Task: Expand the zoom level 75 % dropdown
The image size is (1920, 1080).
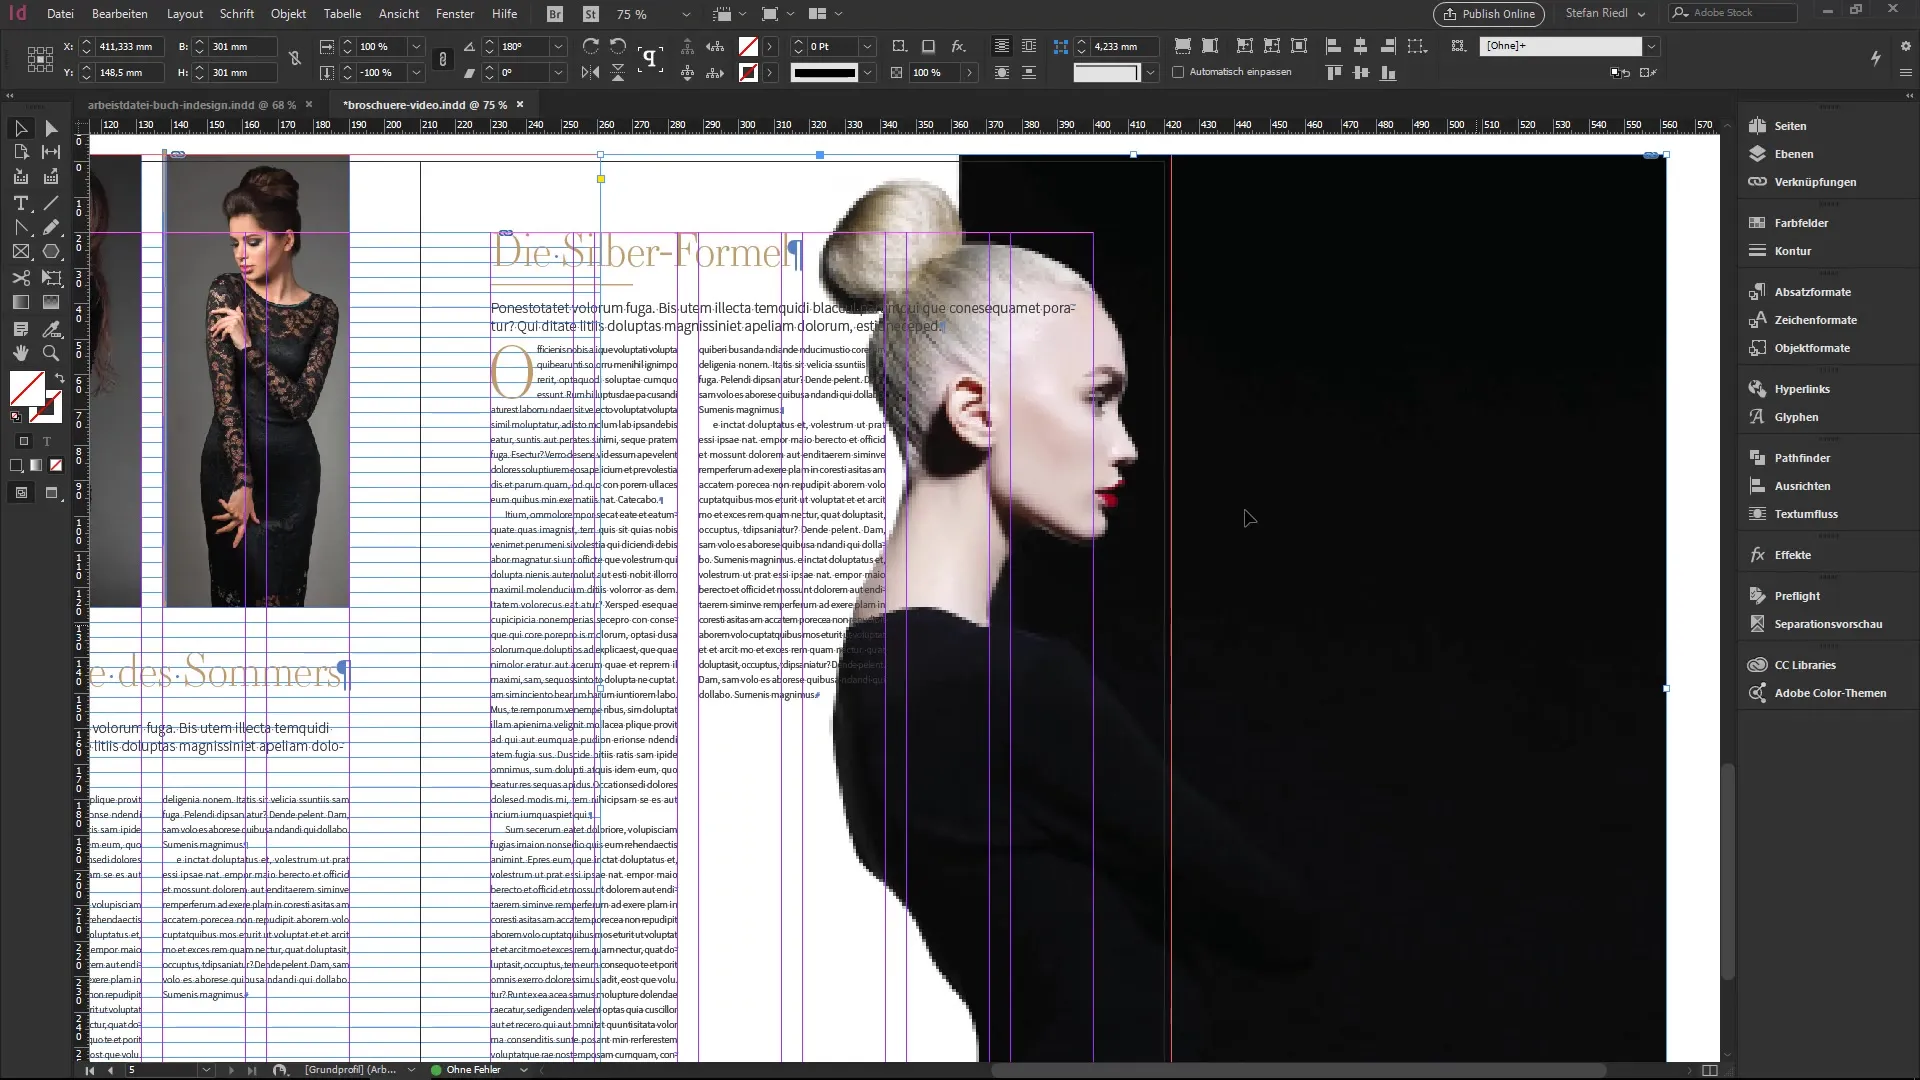Action: (x=685, y=14)
